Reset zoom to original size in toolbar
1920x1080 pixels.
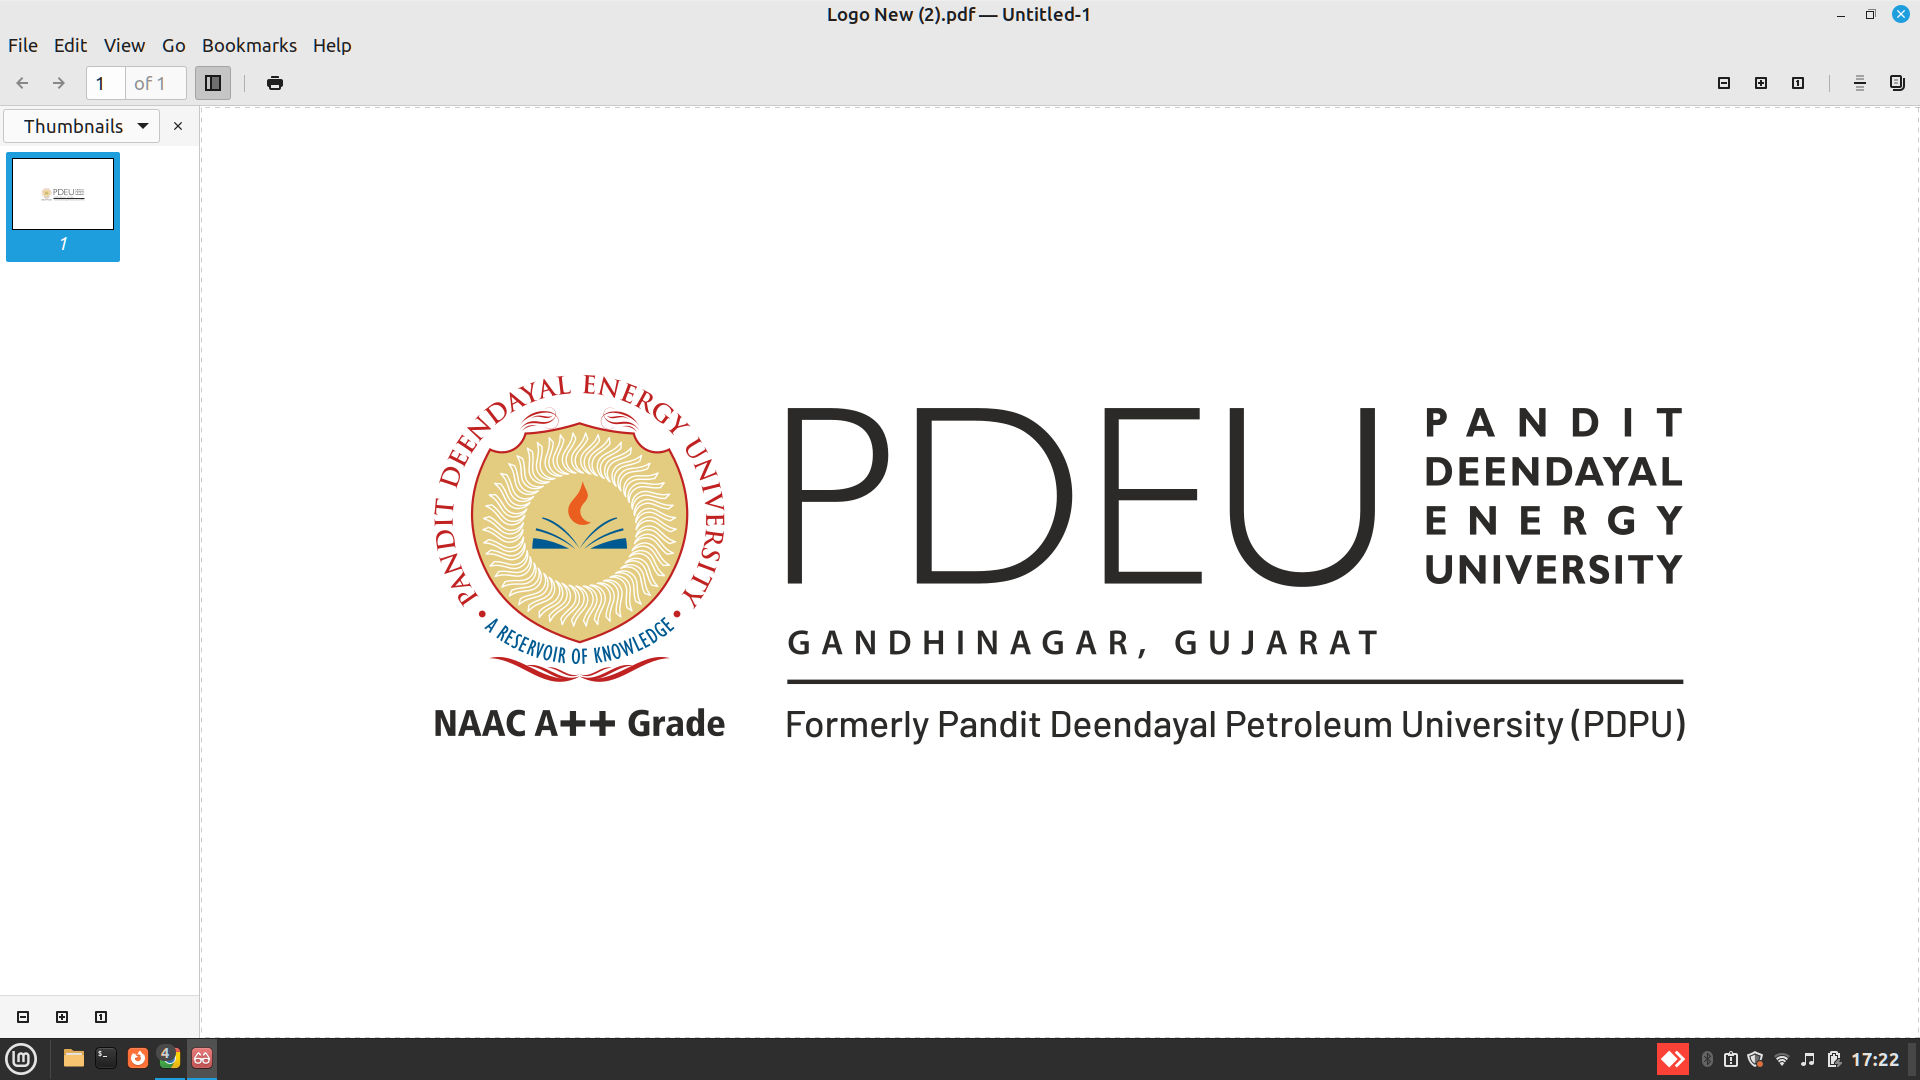click(x=1798, y=83)
